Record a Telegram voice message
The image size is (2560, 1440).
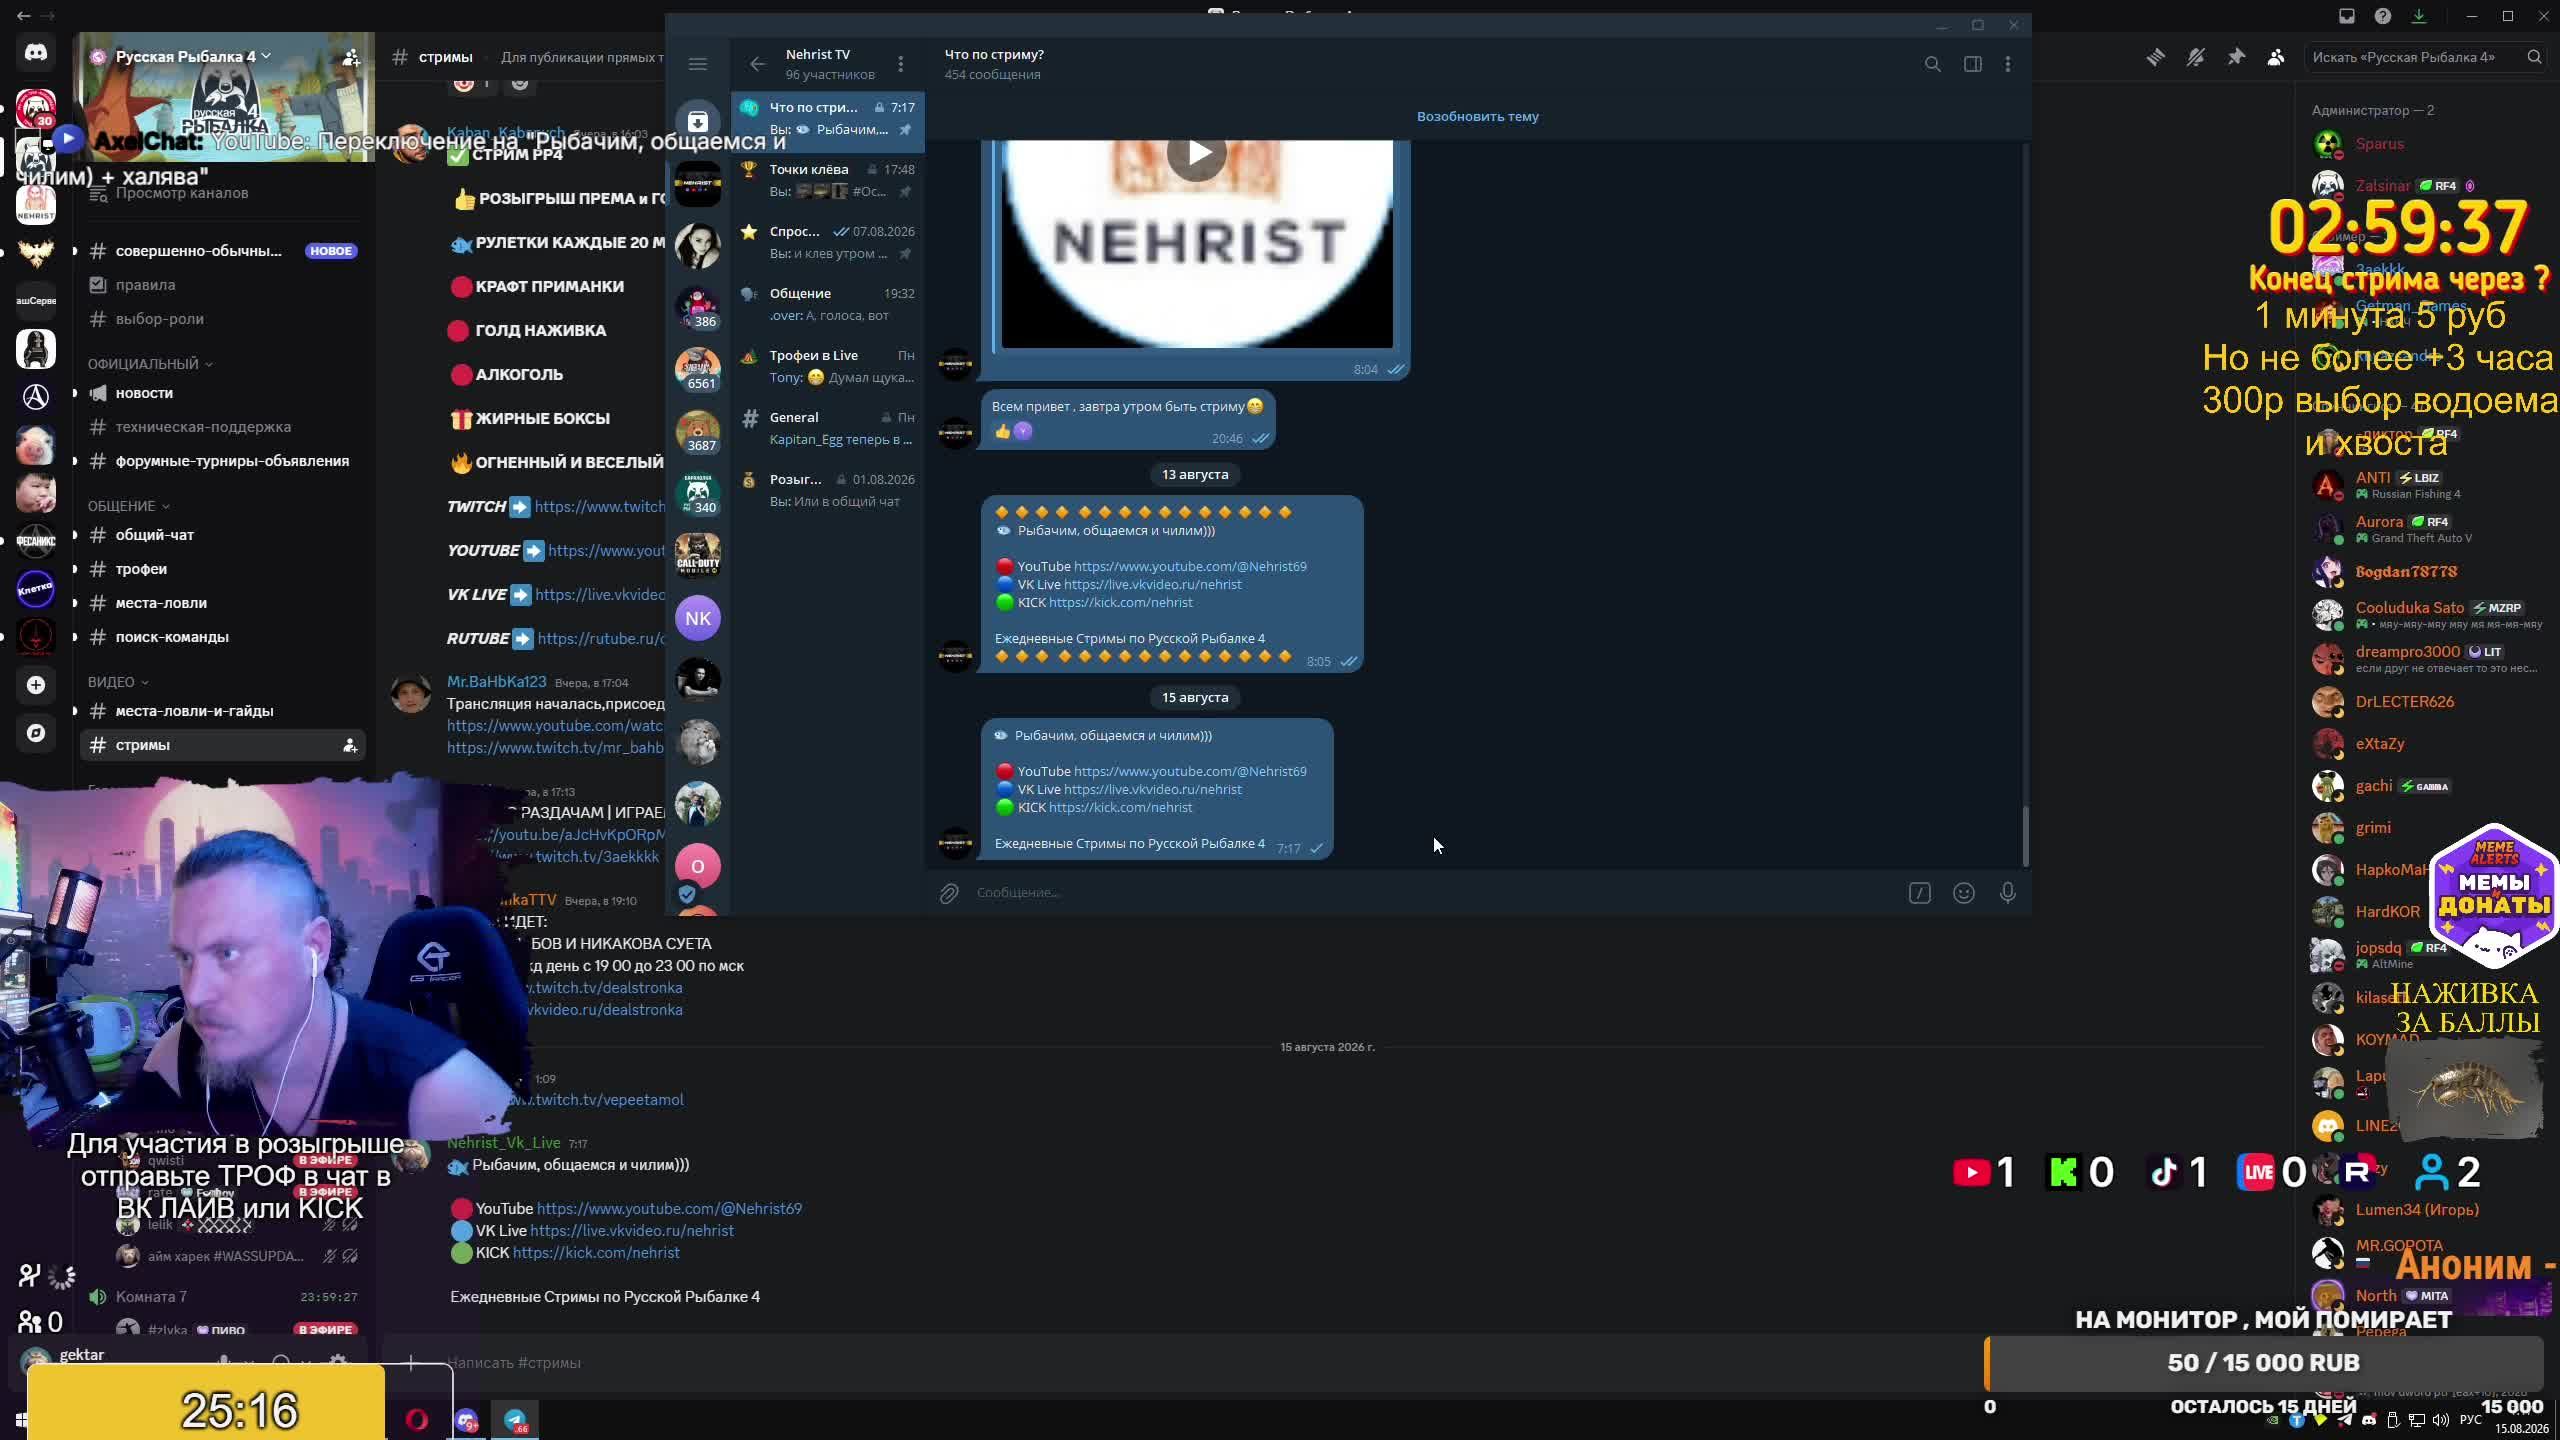[x=2008, y=893]
